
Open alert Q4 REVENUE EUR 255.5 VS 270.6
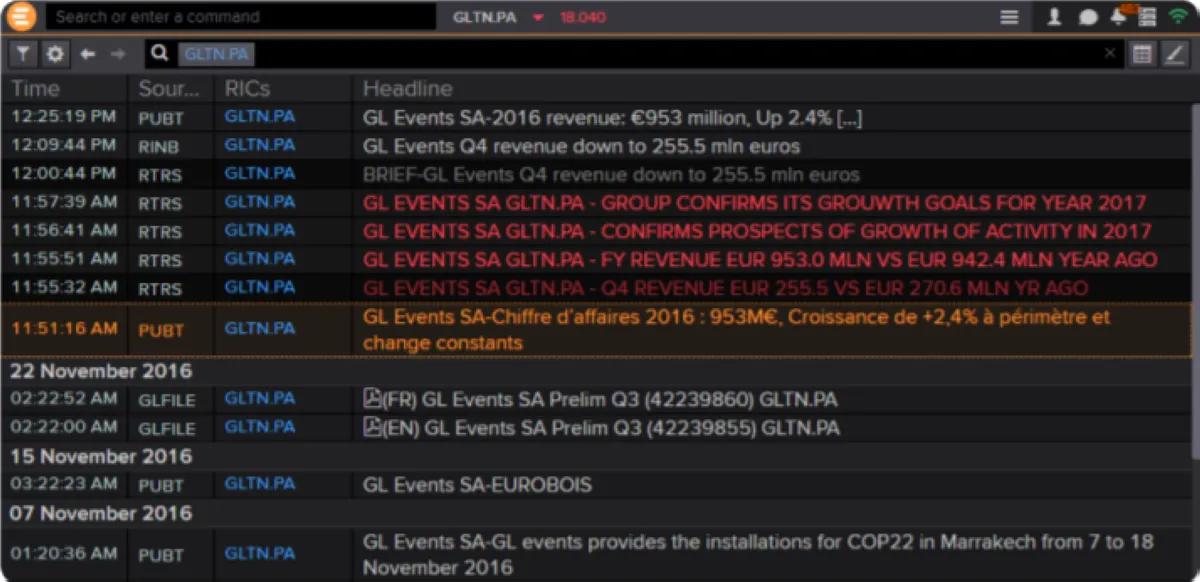[726, 289]
